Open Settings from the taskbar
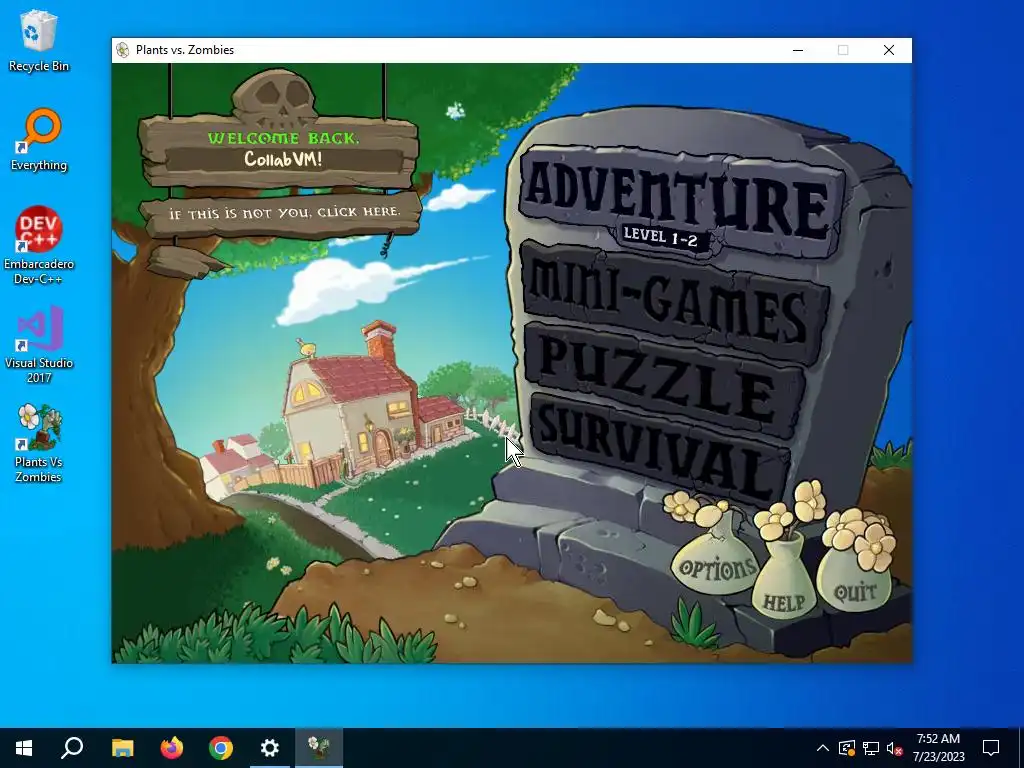Screen dimensions: 1024x768 click(270, 748)
